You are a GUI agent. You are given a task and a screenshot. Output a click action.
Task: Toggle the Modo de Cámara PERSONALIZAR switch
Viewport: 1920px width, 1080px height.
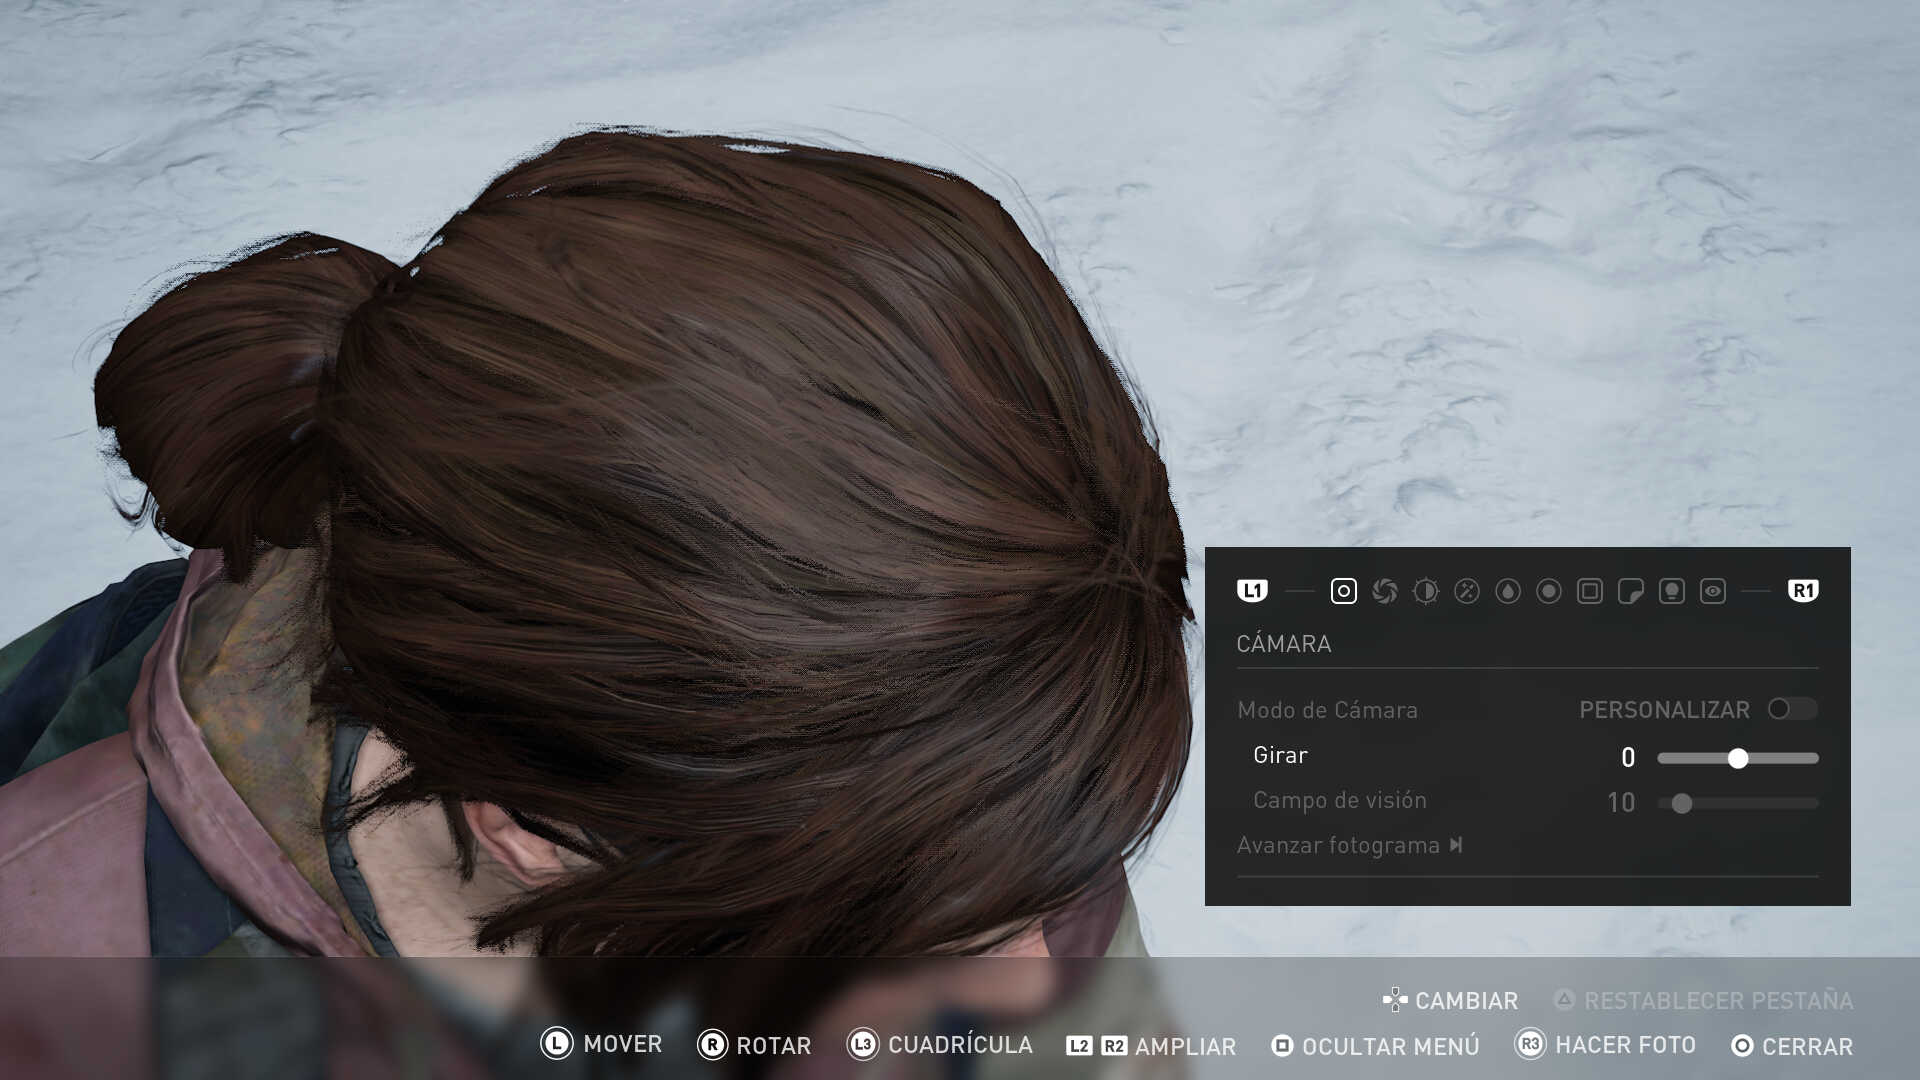click(x=1791, y=709)
